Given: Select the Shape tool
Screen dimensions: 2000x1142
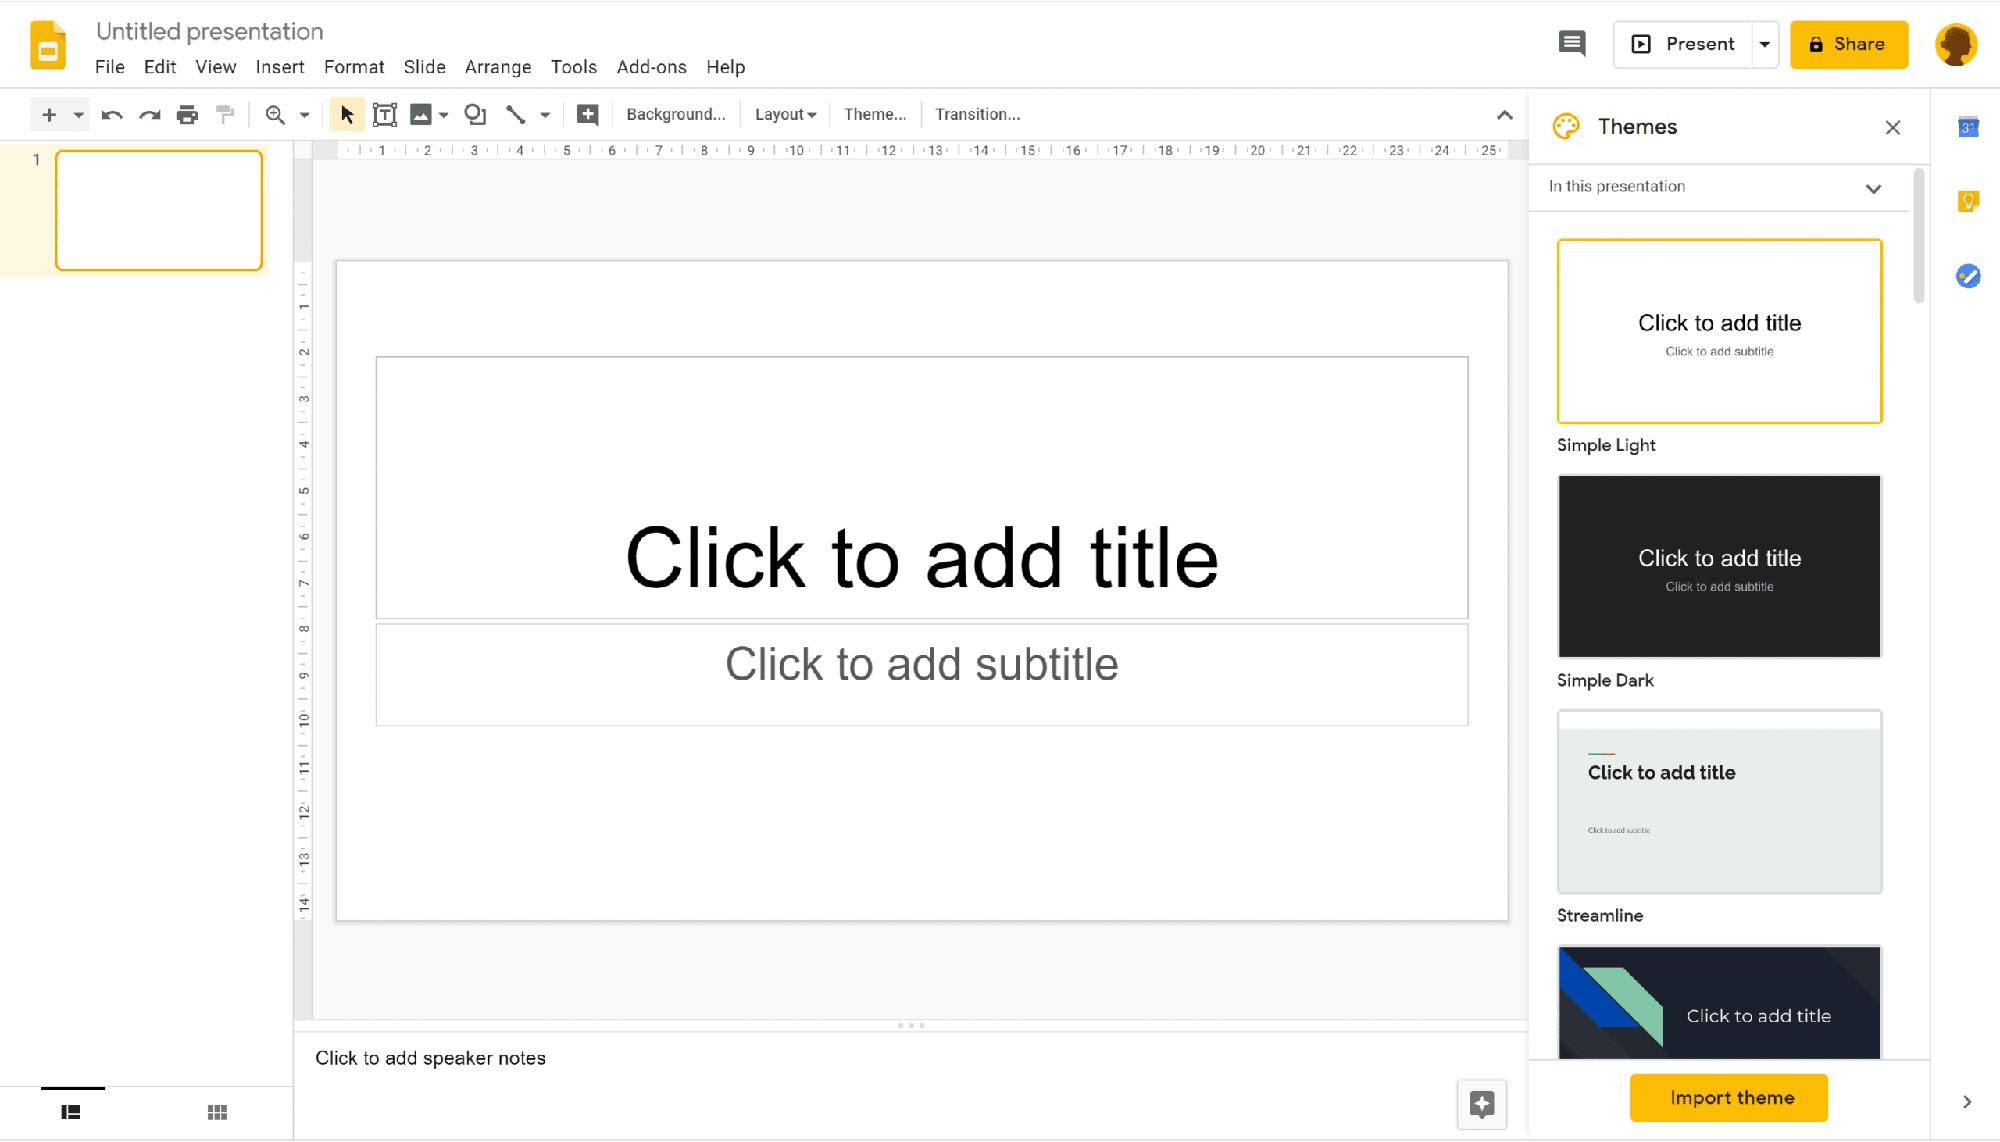Looking at the screenshot, I should [474, 114].
